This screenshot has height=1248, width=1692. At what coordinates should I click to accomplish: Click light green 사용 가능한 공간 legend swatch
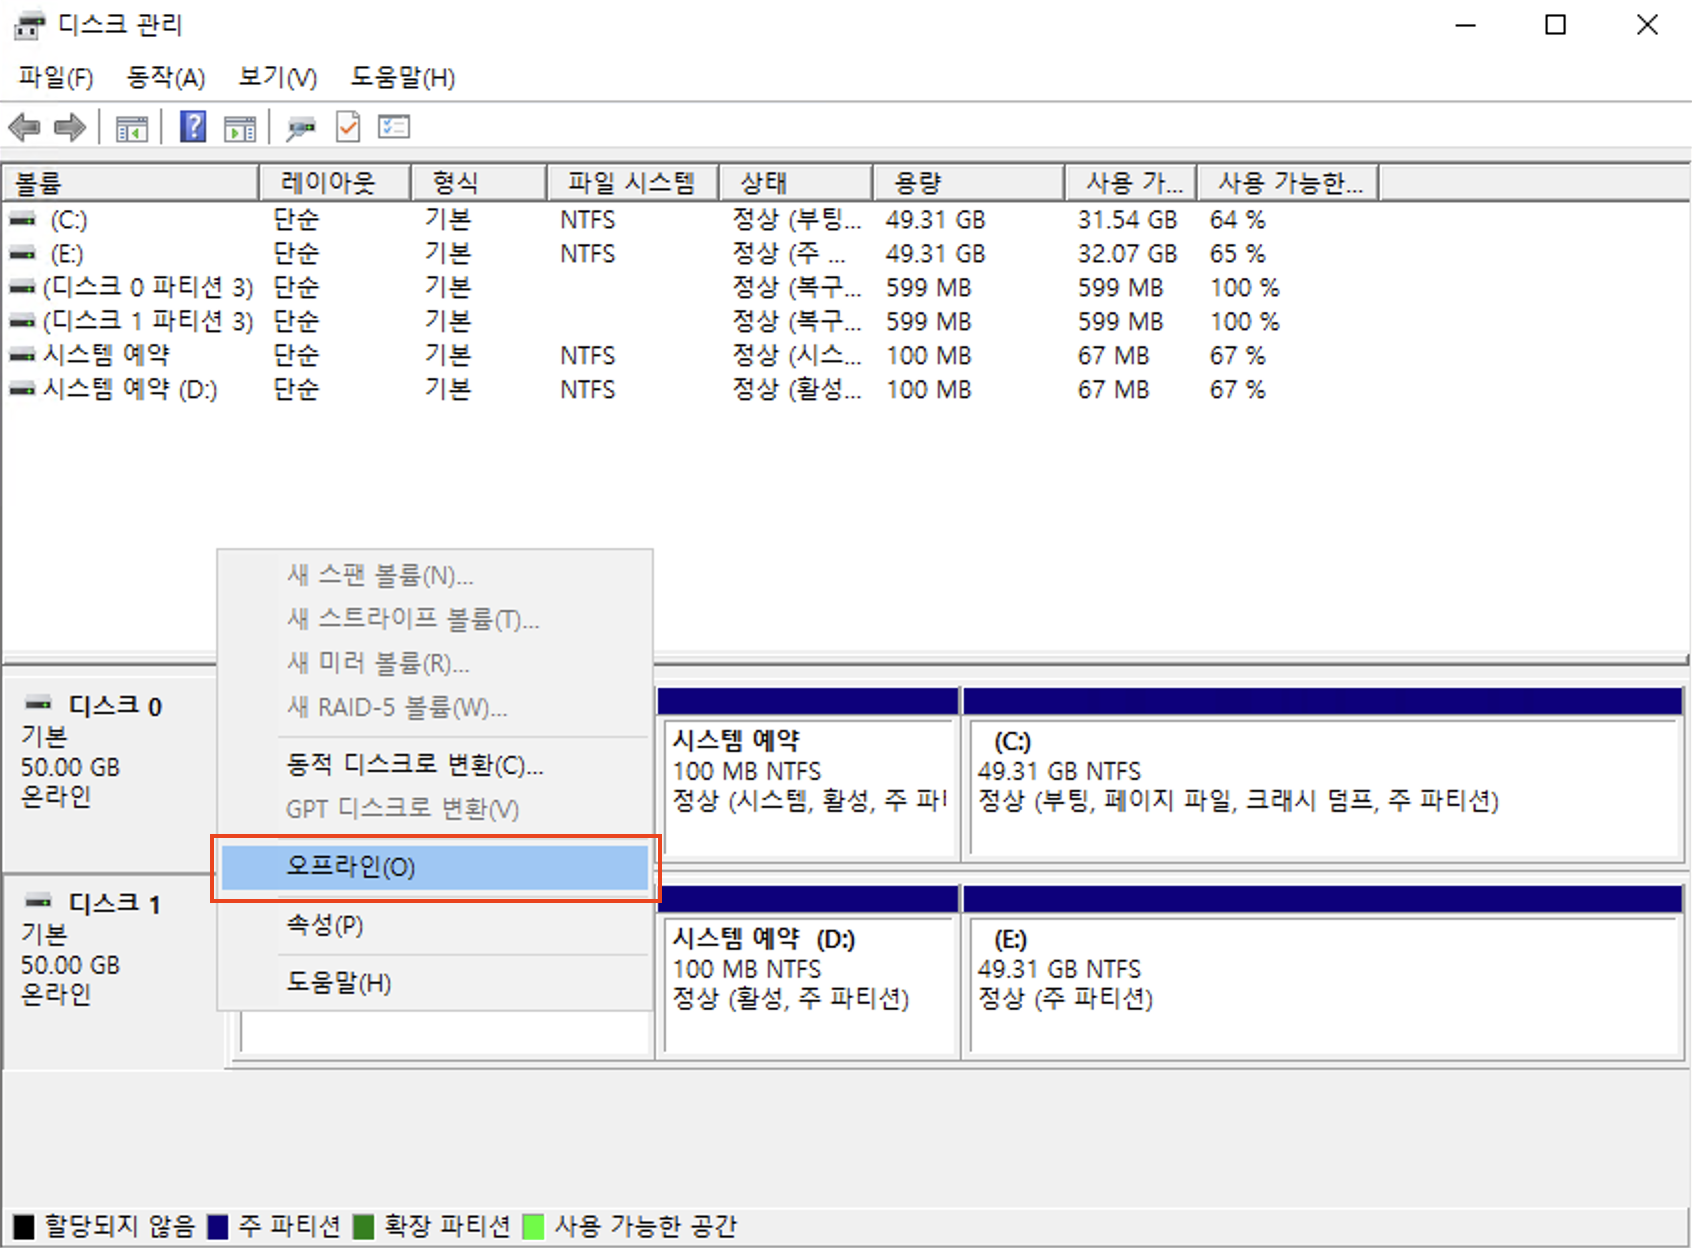(534, 1226)
